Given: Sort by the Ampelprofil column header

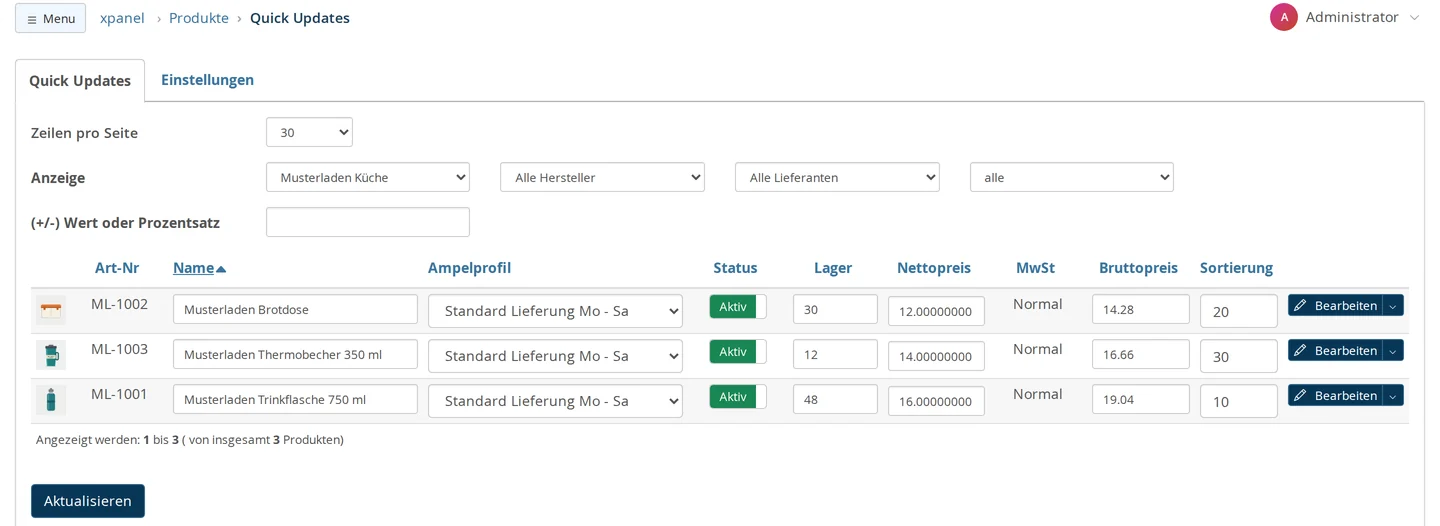Looking at the screenshot, I should pos(469,268).
